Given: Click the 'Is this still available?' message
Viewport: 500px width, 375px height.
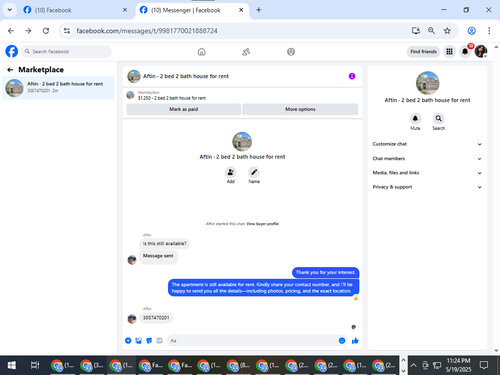Looking at the screenshot, I should 165,243.
